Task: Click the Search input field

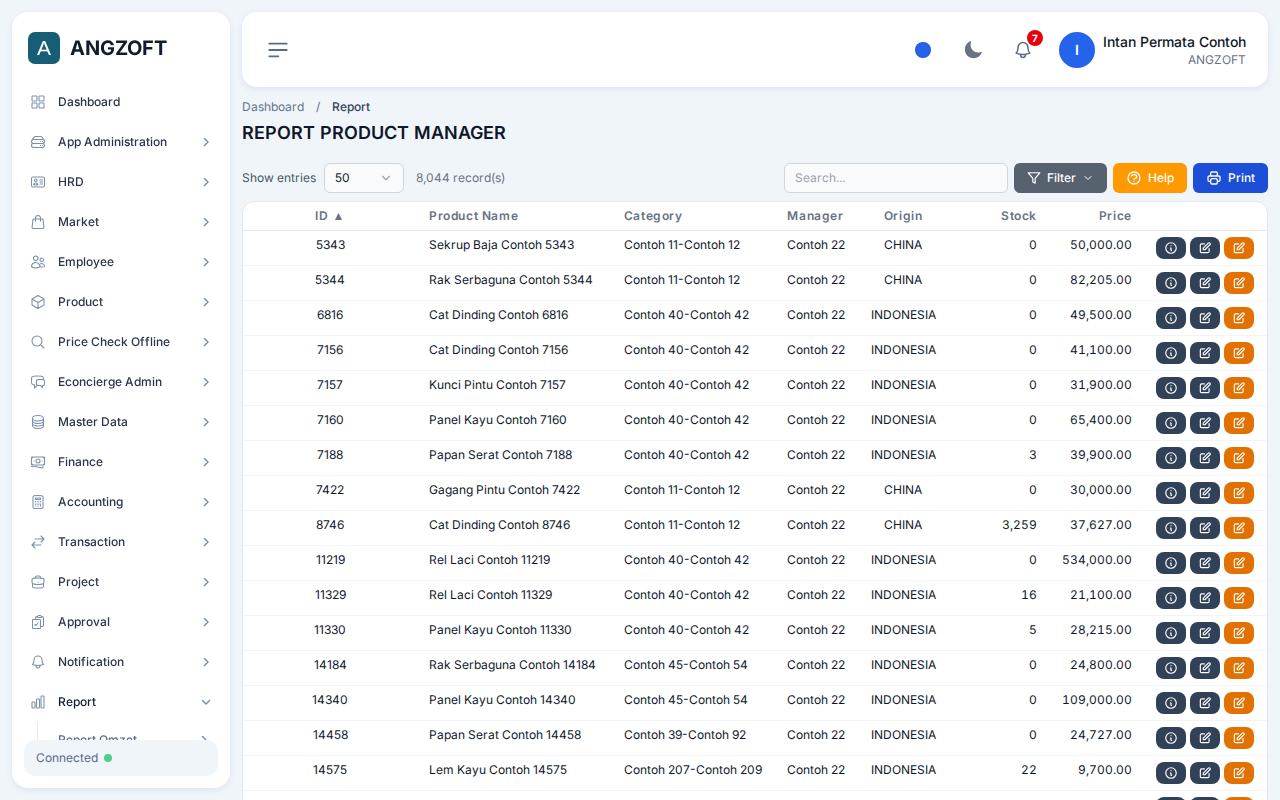Action: [896, 178]
